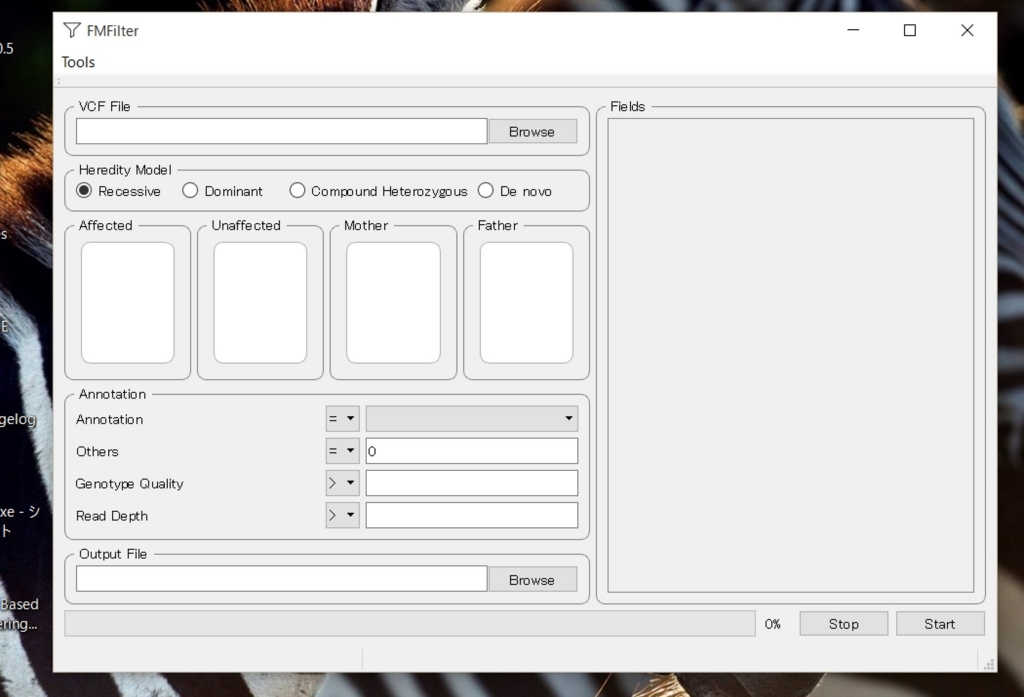Minimize the FMFilter window

[x=853, y=30]
